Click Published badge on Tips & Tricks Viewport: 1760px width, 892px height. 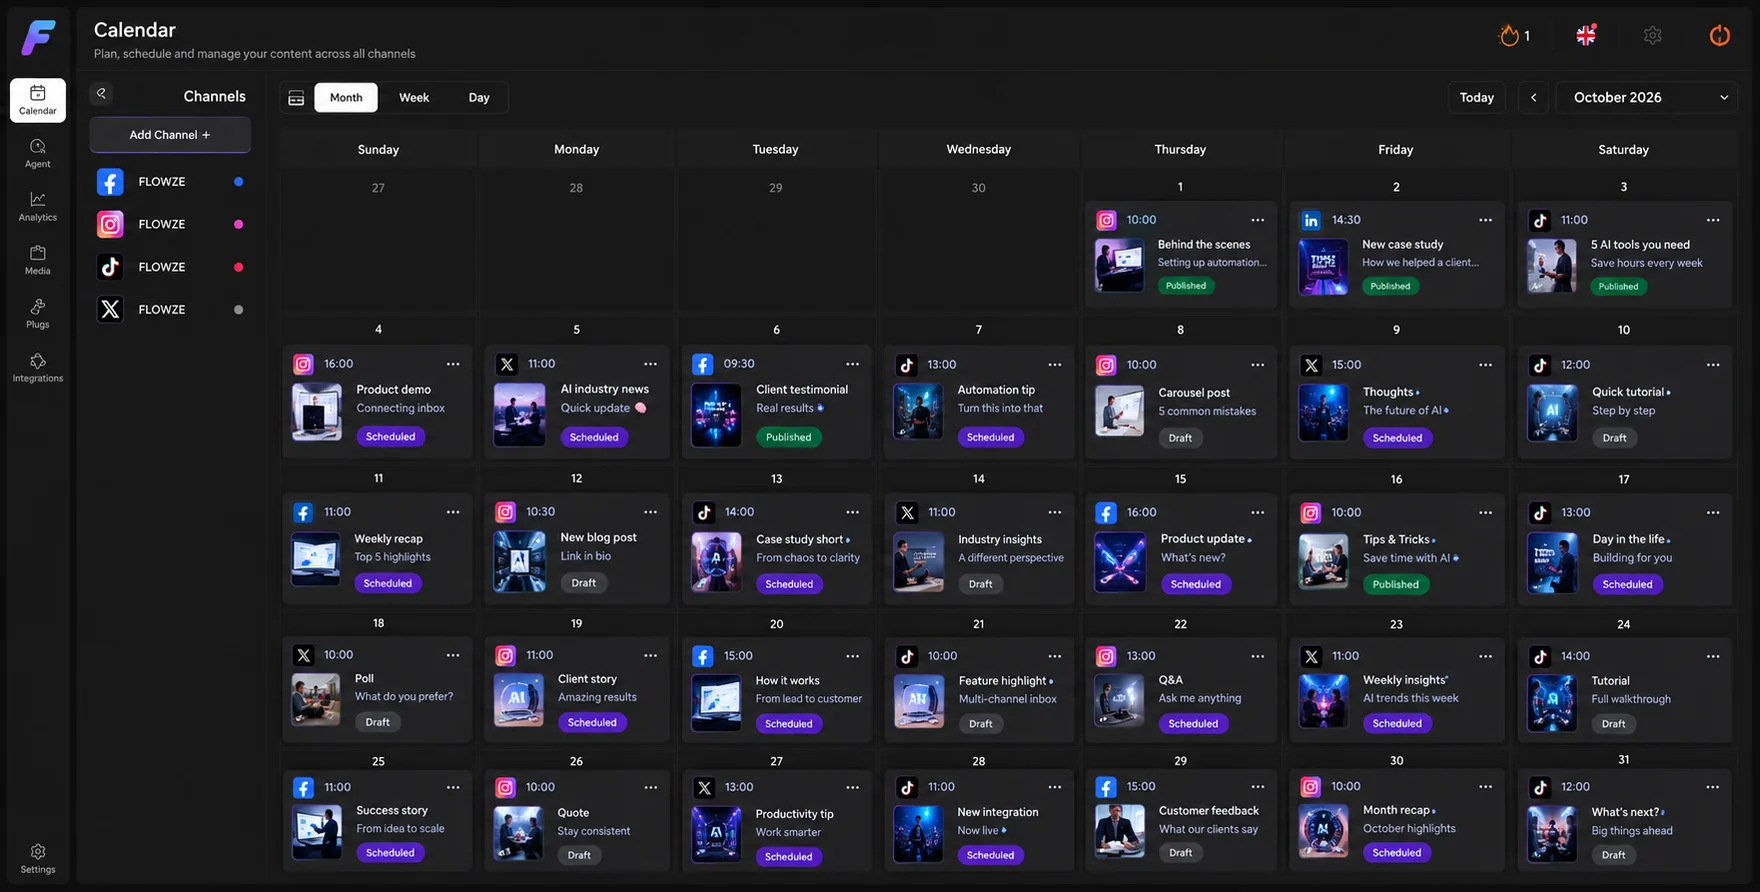coord(1395,584)
